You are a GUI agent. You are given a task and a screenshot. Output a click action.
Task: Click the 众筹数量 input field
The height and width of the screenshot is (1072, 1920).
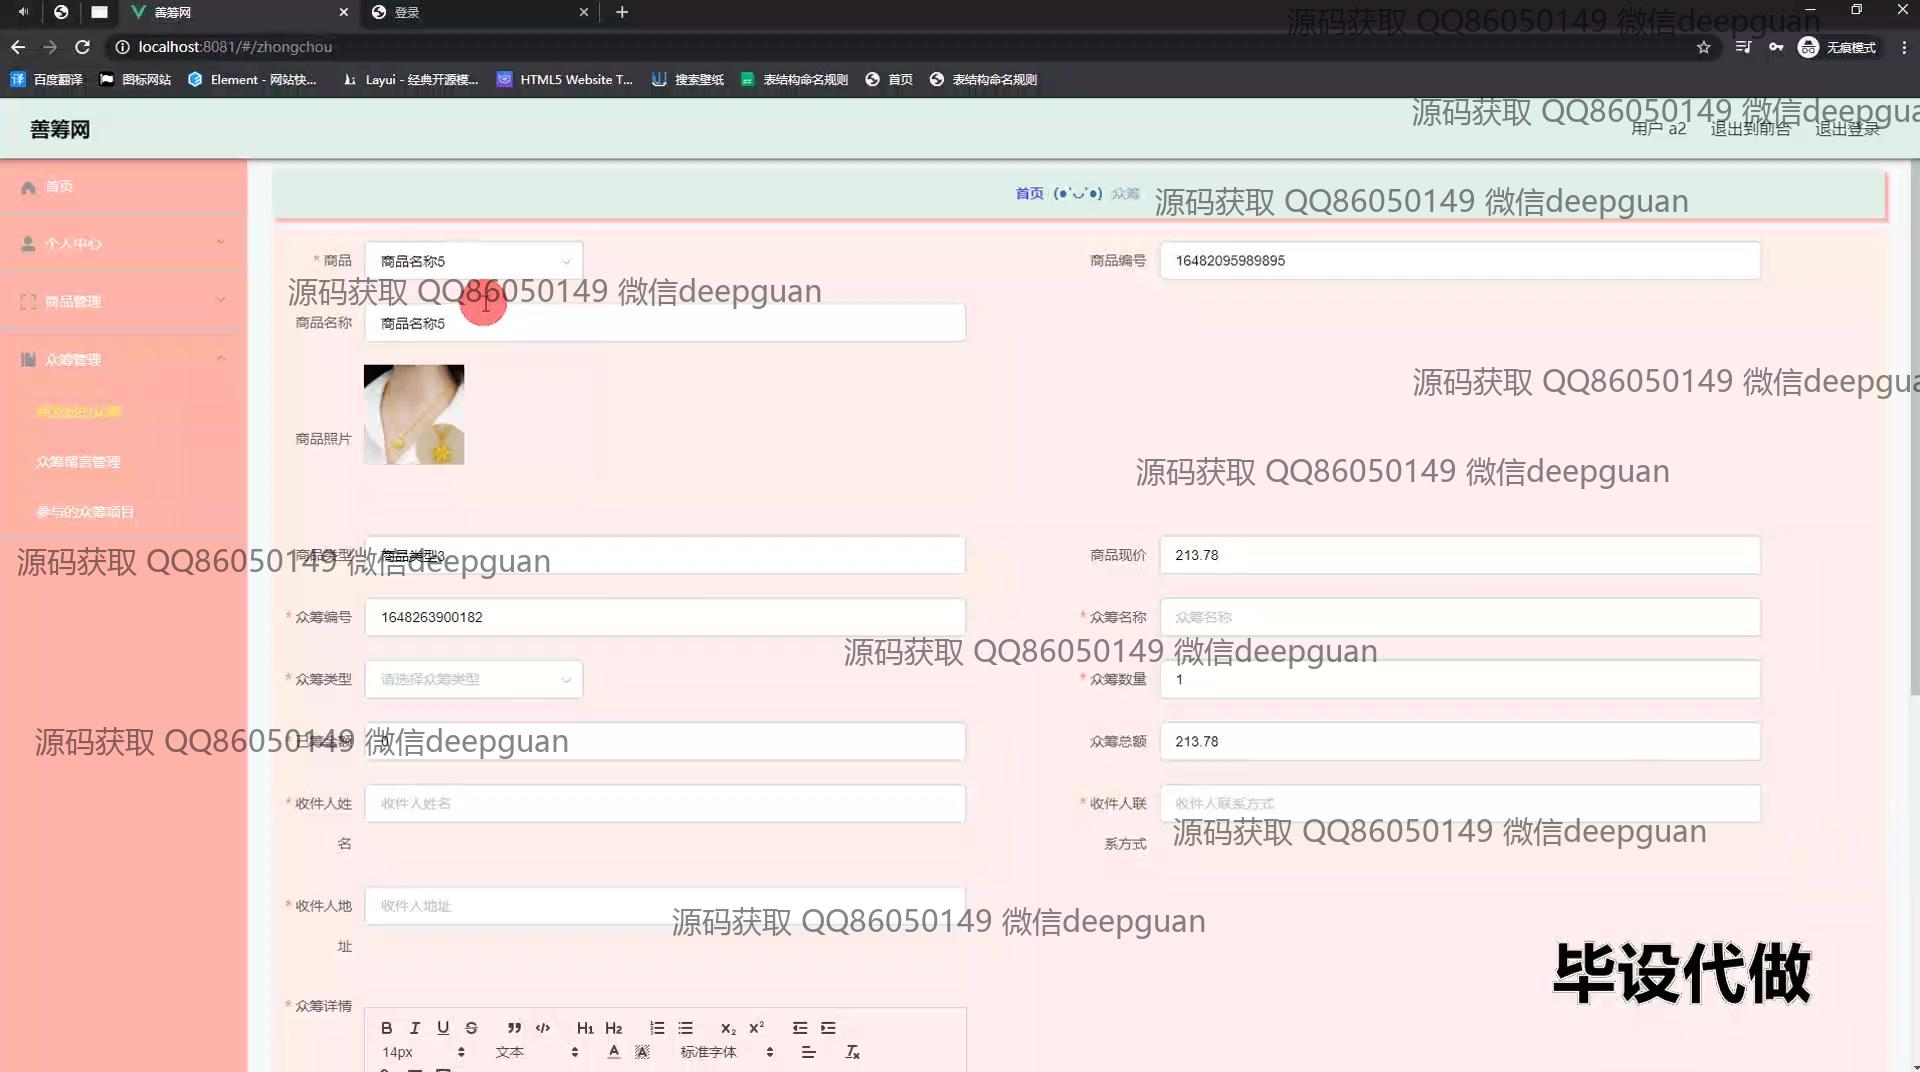1460,679
